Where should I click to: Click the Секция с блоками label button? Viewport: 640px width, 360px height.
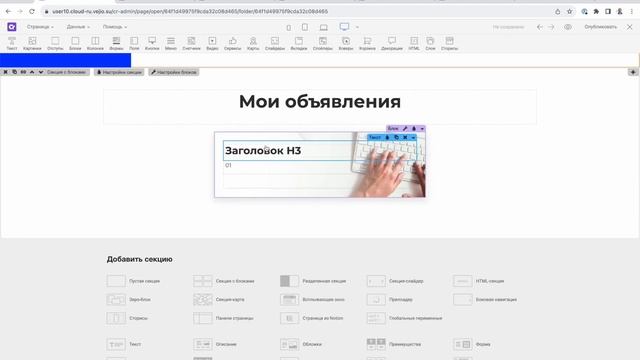coord(66,72)
